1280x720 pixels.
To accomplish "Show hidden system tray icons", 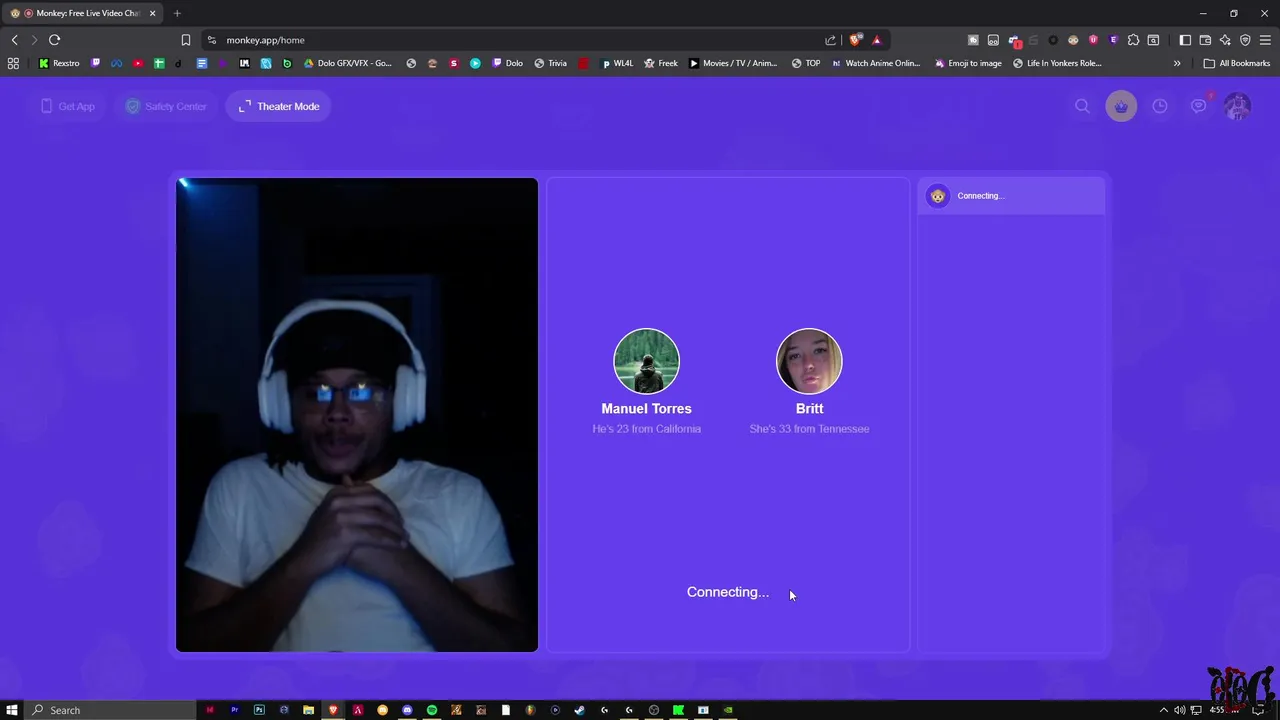I will point(1163,710).
